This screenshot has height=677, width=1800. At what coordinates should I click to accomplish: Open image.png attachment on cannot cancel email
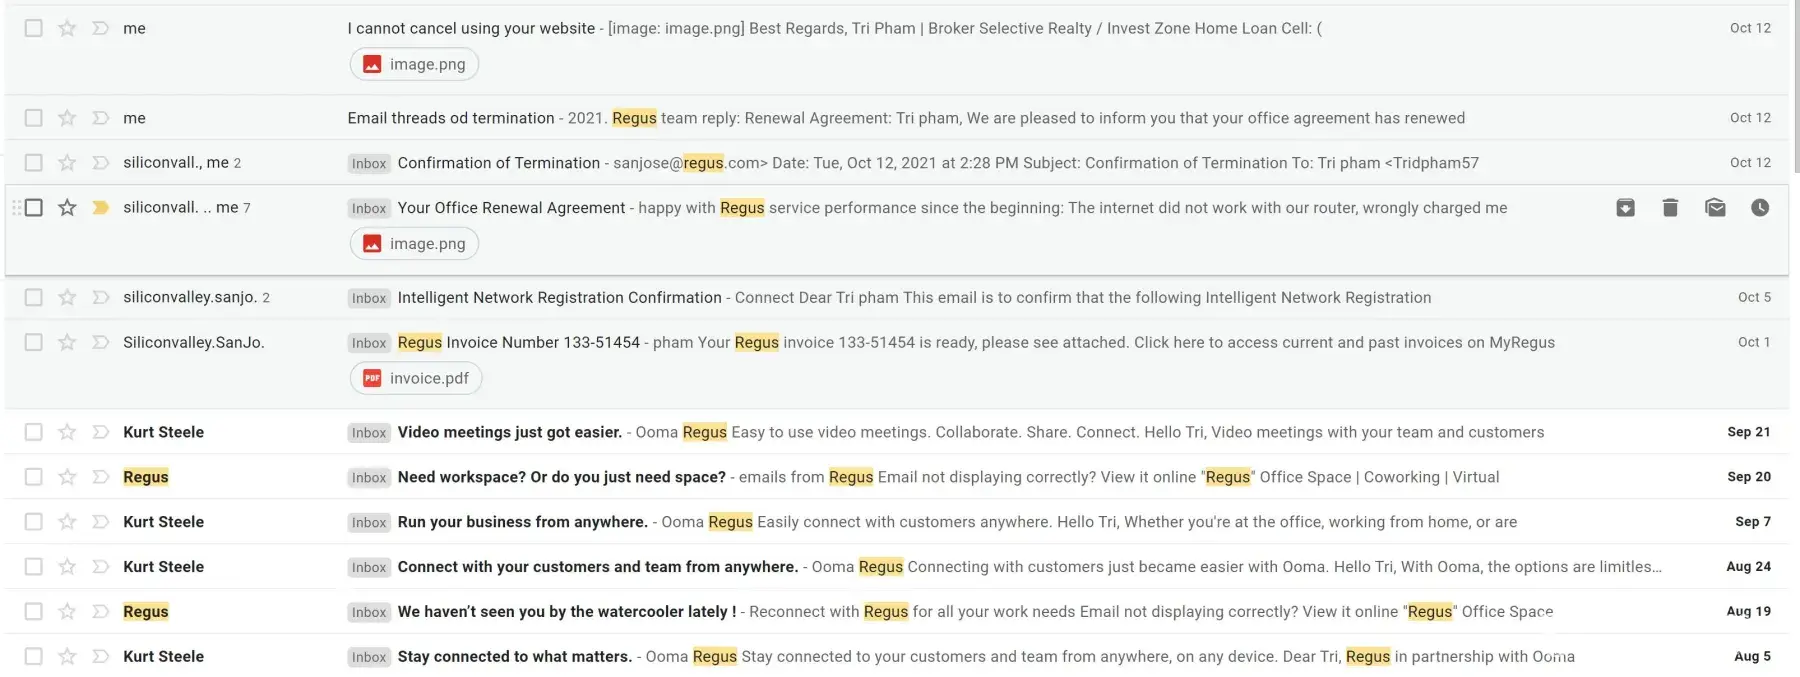tap(414, 64)
